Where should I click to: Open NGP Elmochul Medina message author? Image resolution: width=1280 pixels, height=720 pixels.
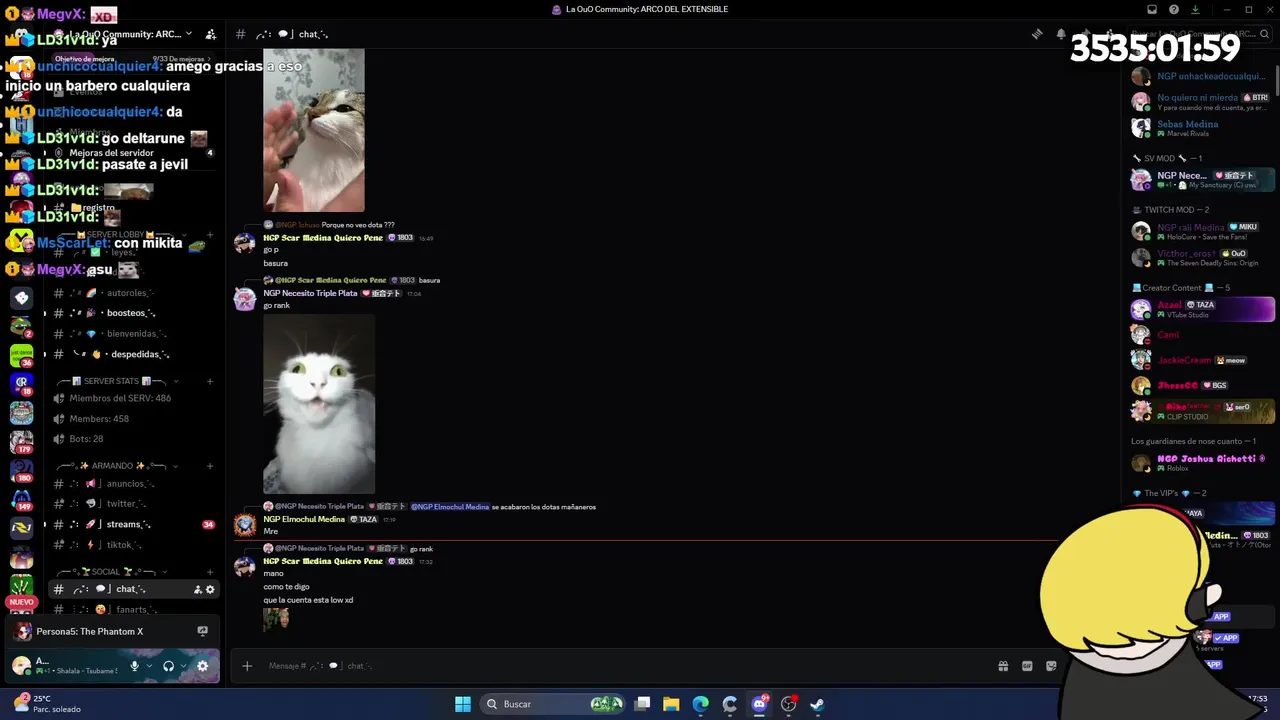pos(304,519)
